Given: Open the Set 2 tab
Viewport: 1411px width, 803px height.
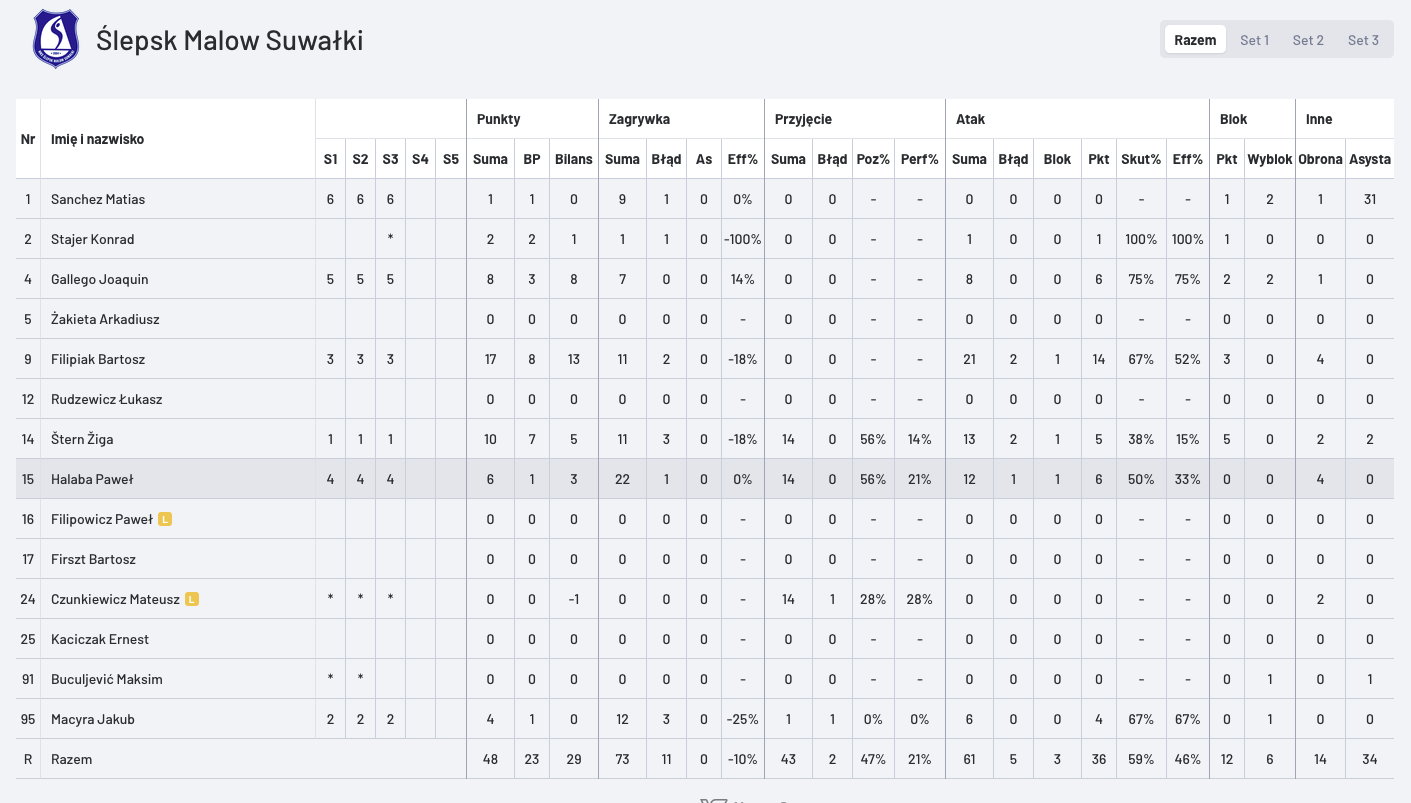Looking at the screenshot, I should pos(1308,40).
